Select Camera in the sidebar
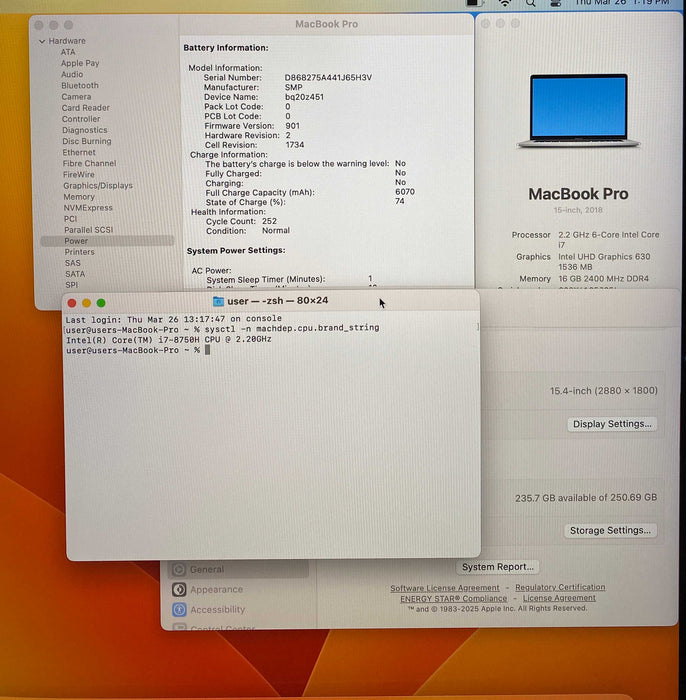The height and width of the screenshot is (700, 686). 76,96
